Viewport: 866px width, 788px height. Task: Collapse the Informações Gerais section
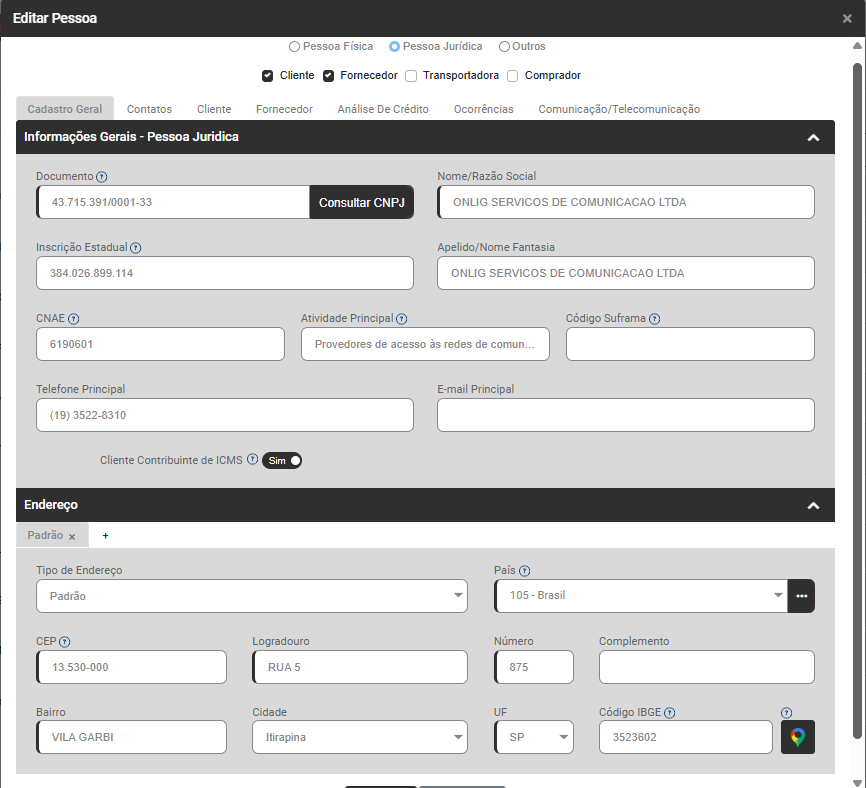(813, 138)
